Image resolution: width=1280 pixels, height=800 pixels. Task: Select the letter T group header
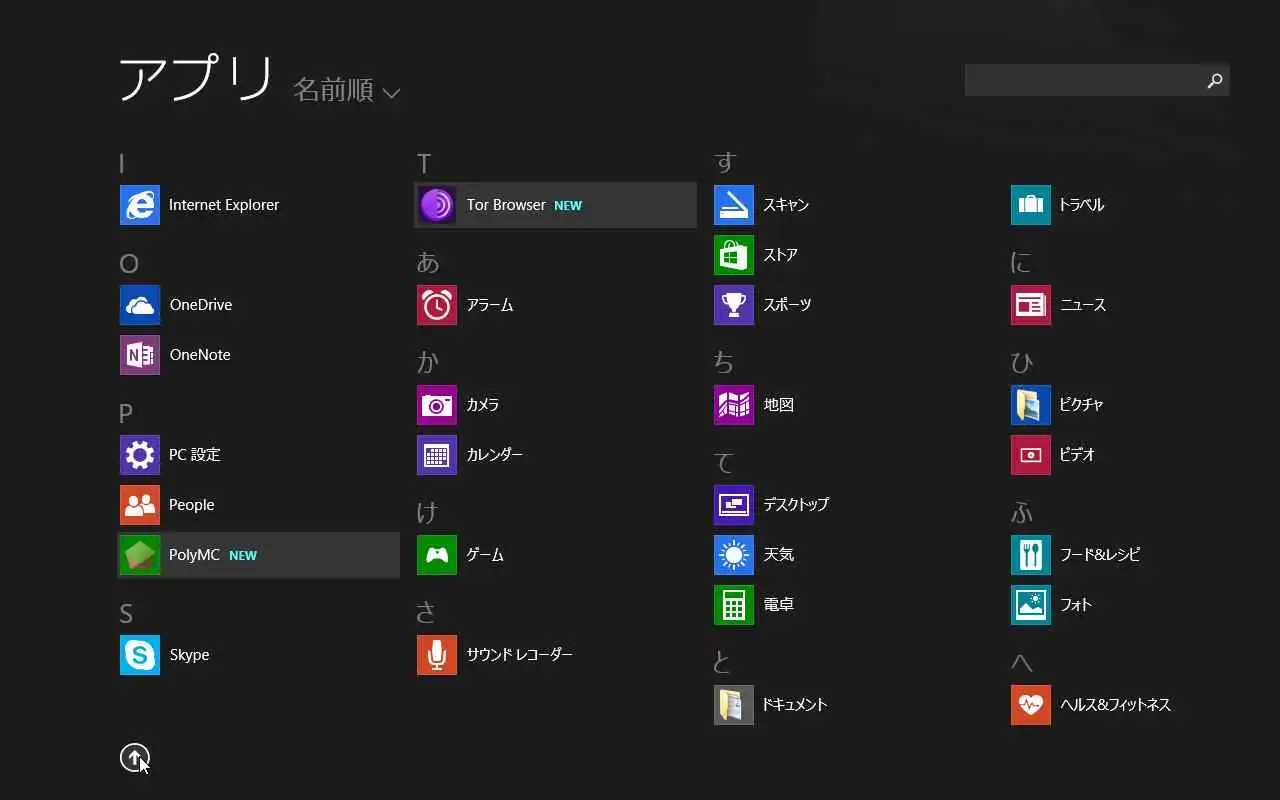[424, 164]
